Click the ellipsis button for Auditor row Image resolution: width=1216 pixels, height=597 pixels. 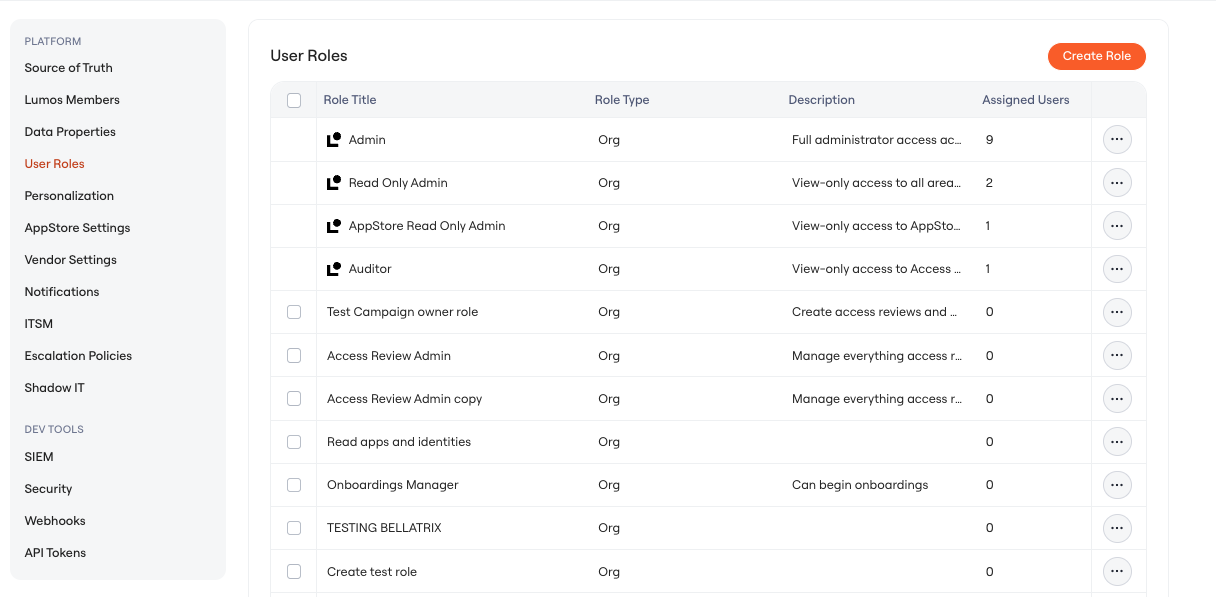tap(1117, 269)
